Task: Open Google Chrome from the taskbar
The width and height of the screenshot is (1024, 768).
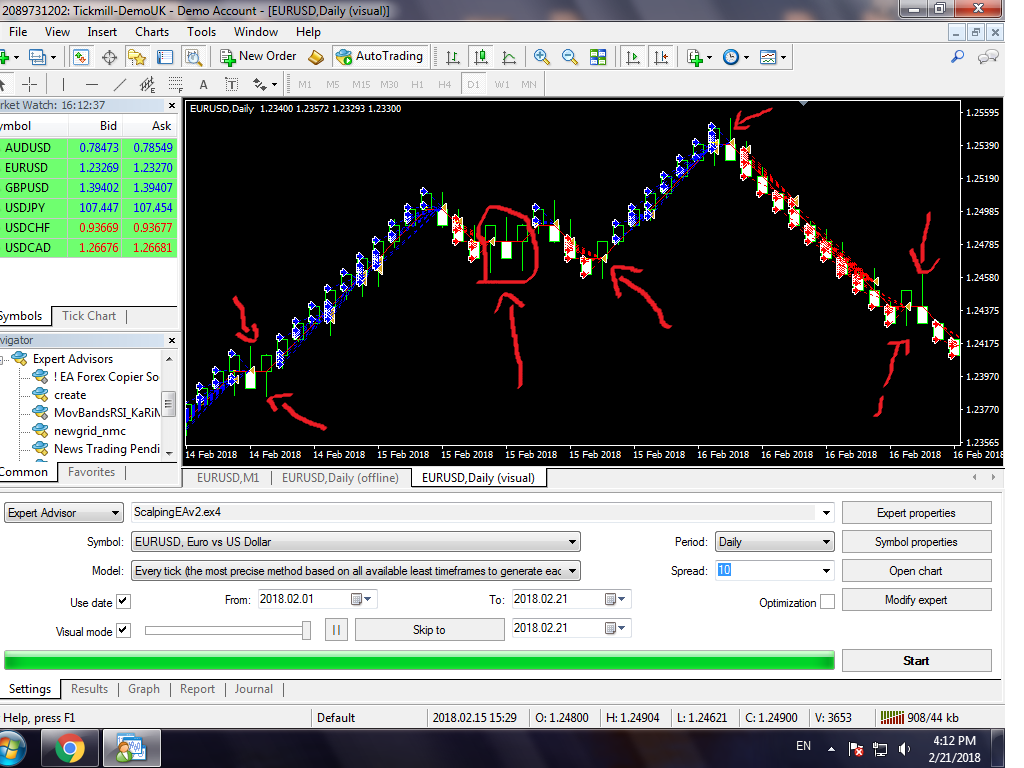Action: click(70, 747)
